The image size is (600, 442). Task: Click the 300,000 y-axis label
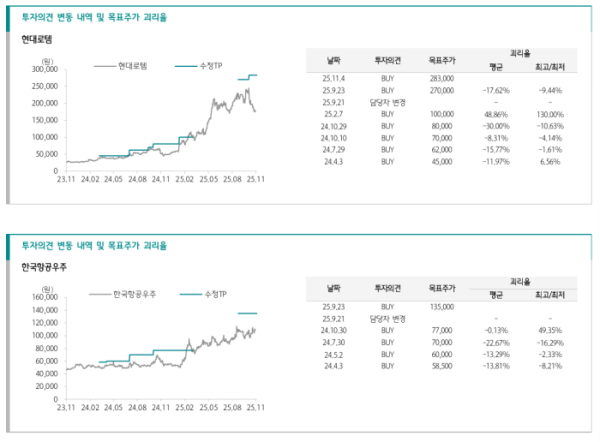click(x=43, y=70)
